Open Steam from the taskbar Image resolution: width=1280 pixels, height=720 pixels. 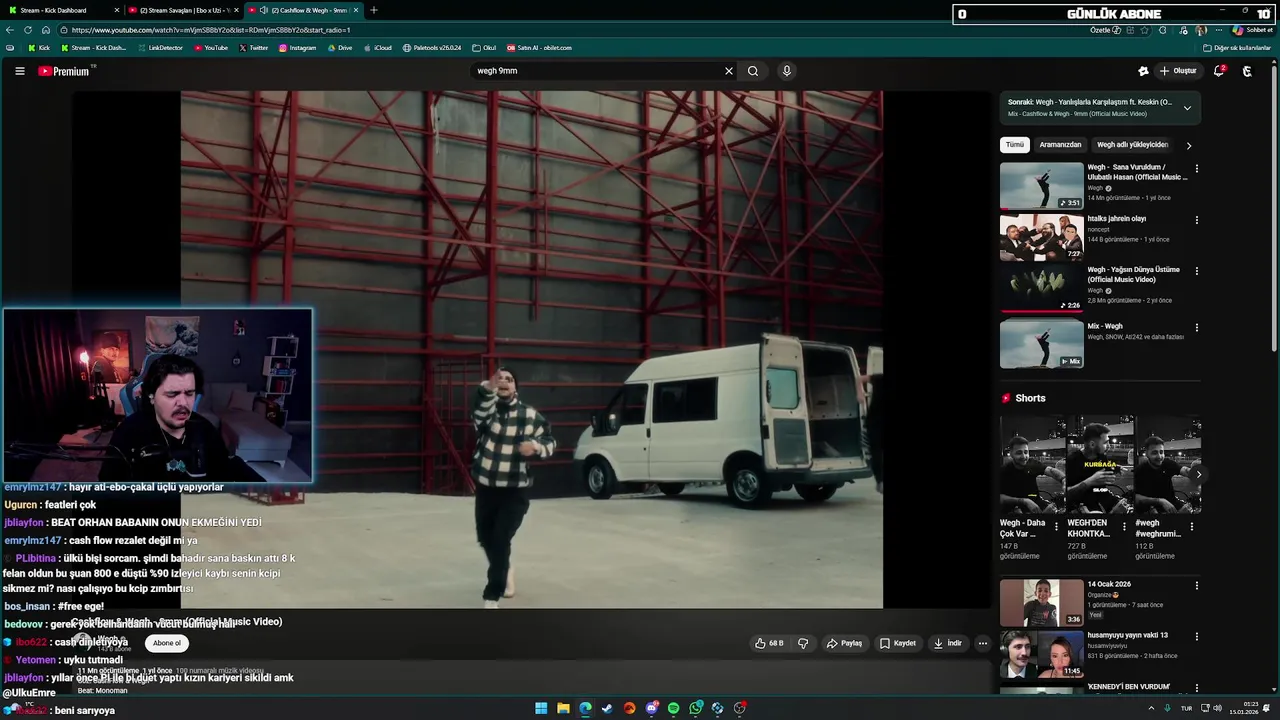point(607,708)
